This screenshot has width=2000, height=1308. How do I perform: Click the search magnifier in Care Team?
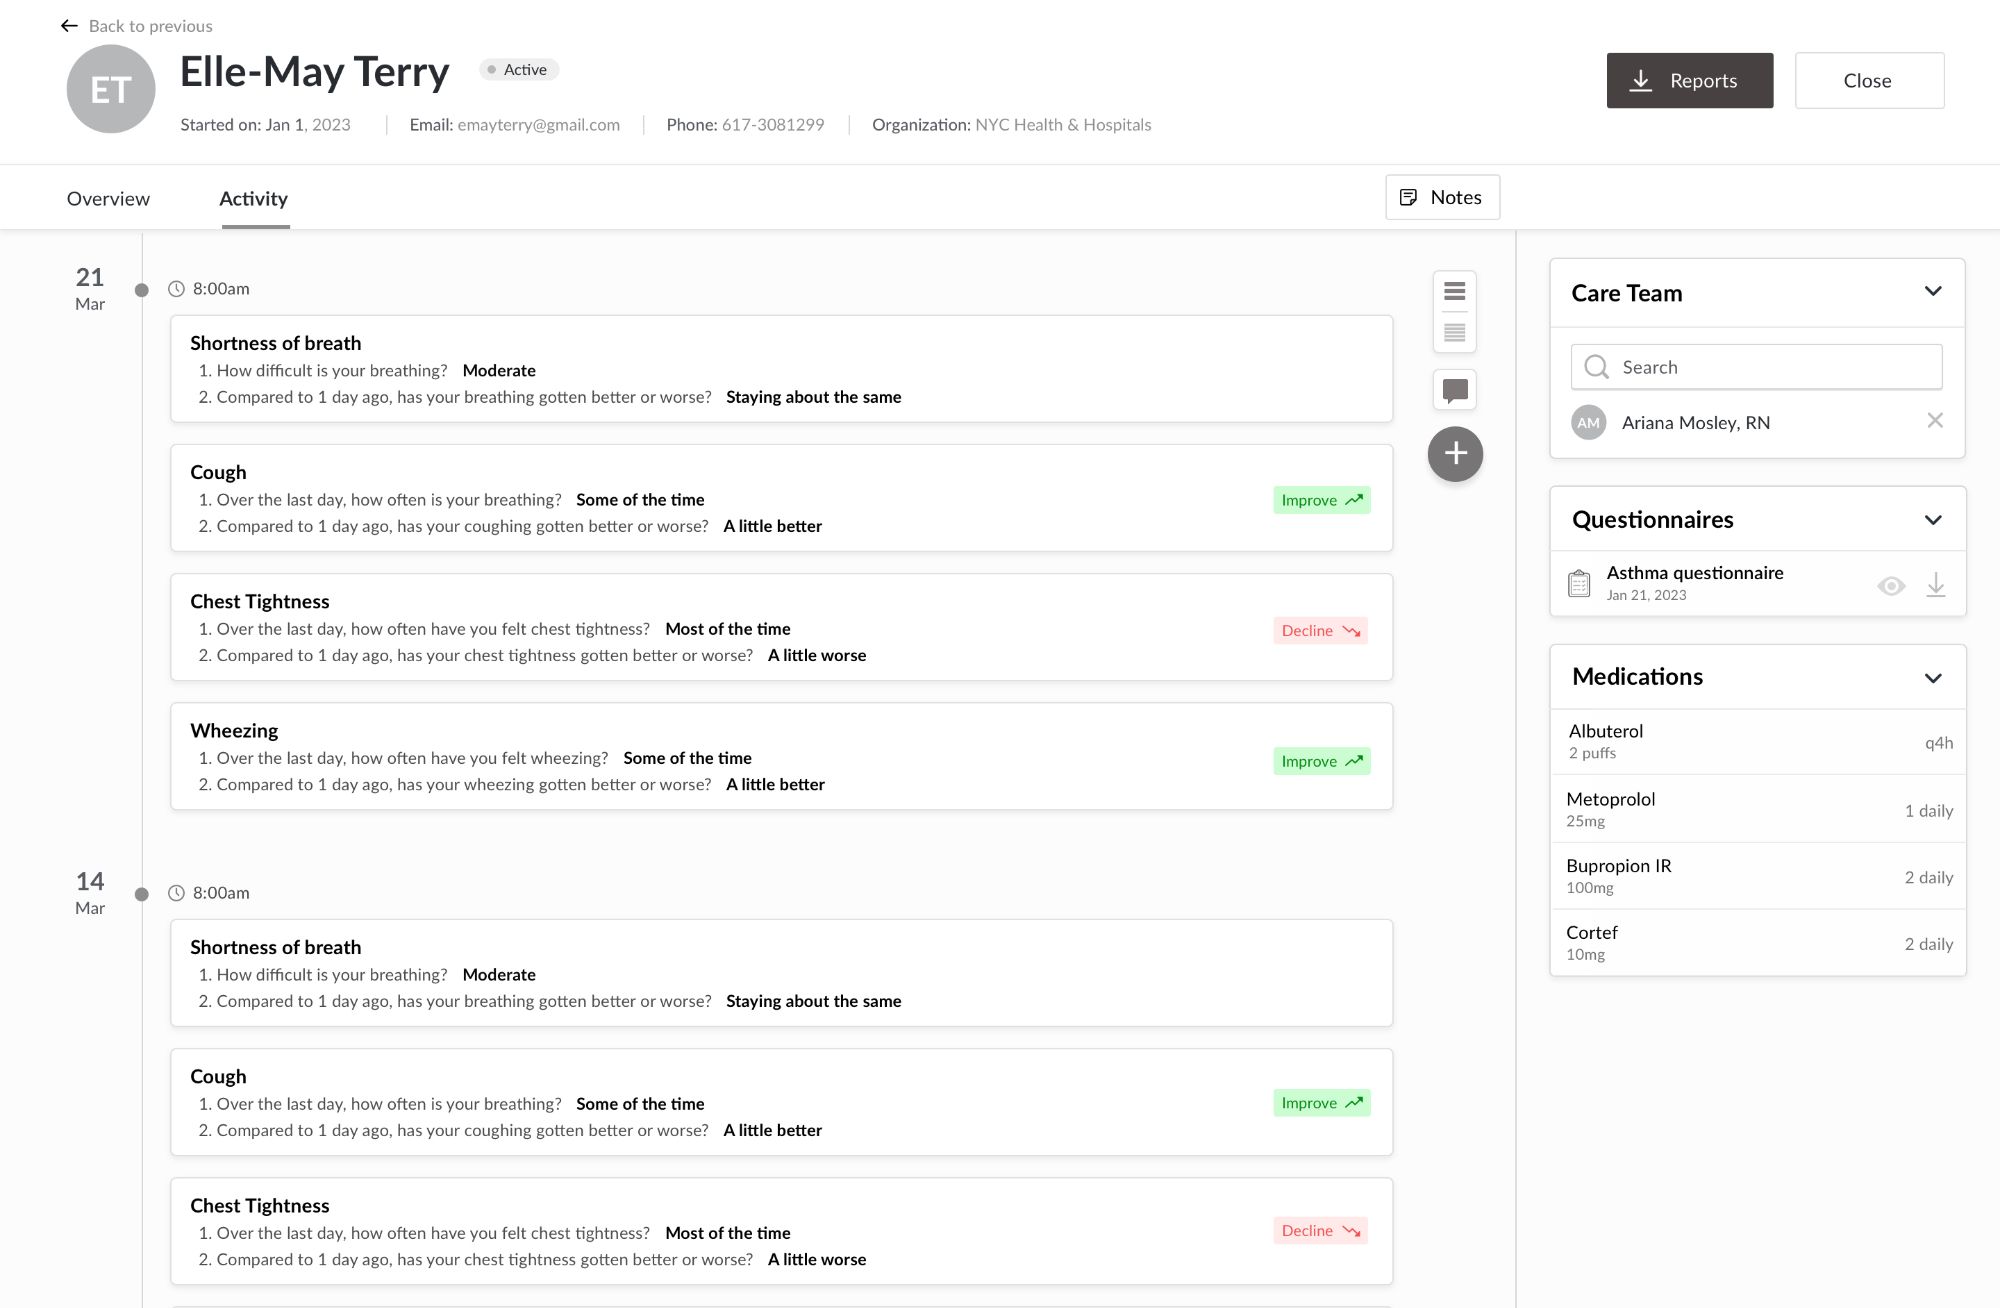(x=1597, y=367)
